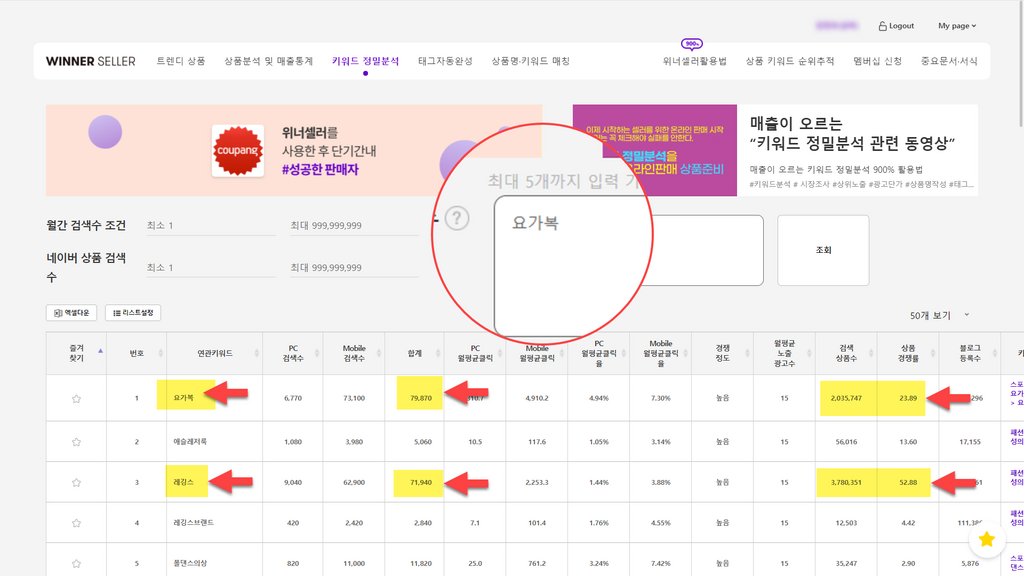The height and width of the screenshot is (576, 1024).
Task: Star the 요가복 row as favorite
Action: pos(76,398)
